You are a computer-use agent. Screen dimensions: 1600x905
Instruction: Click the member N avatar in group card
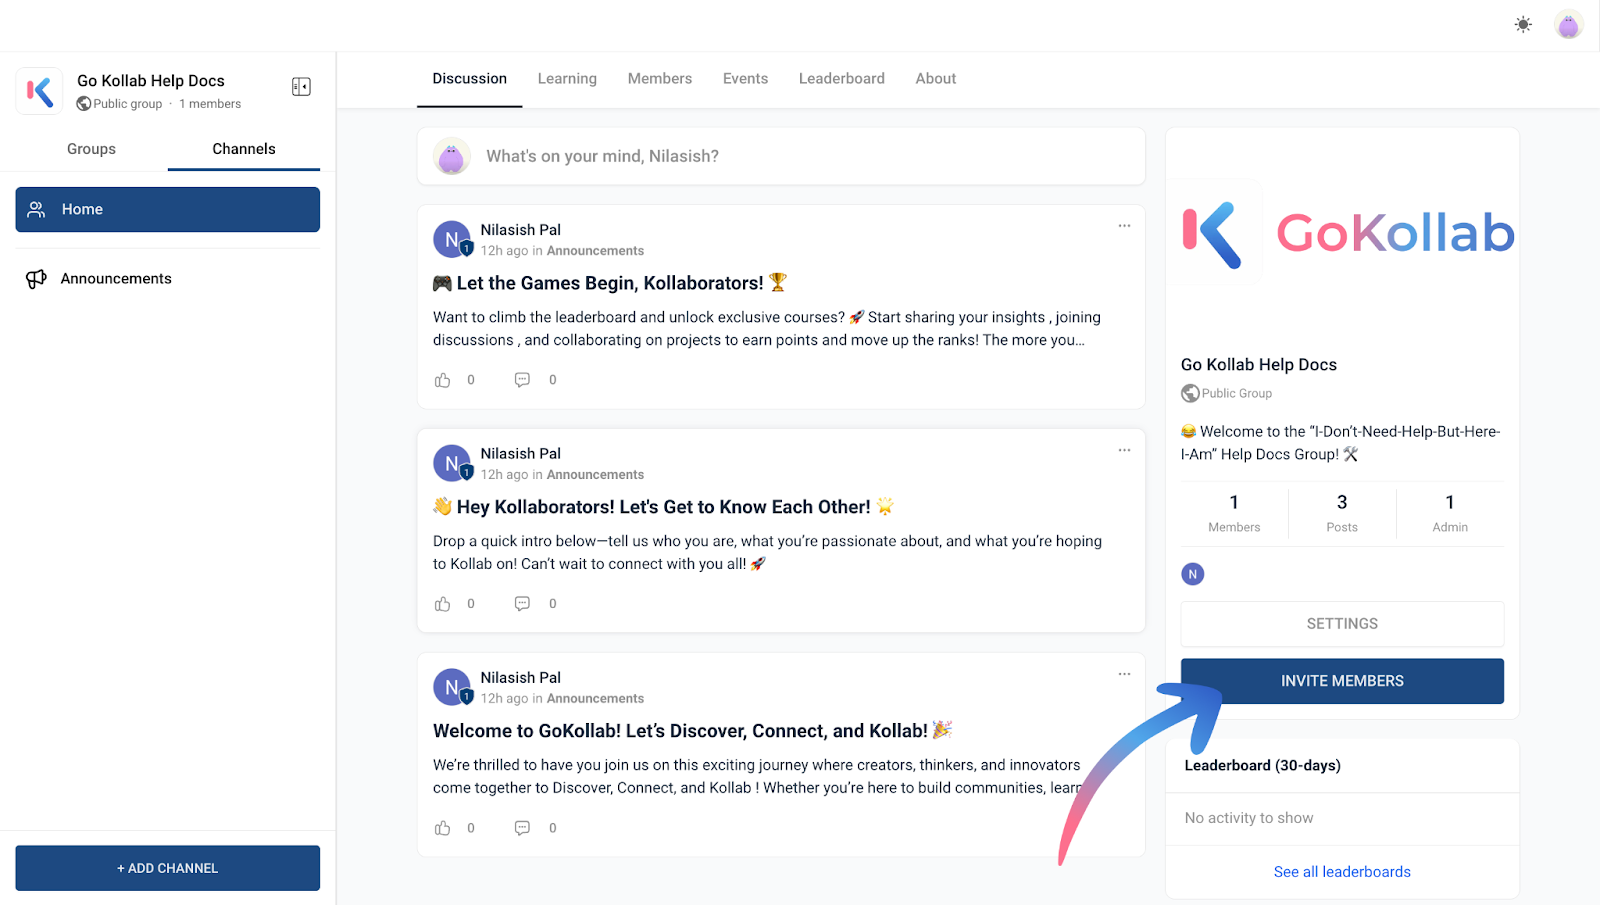1193,574
